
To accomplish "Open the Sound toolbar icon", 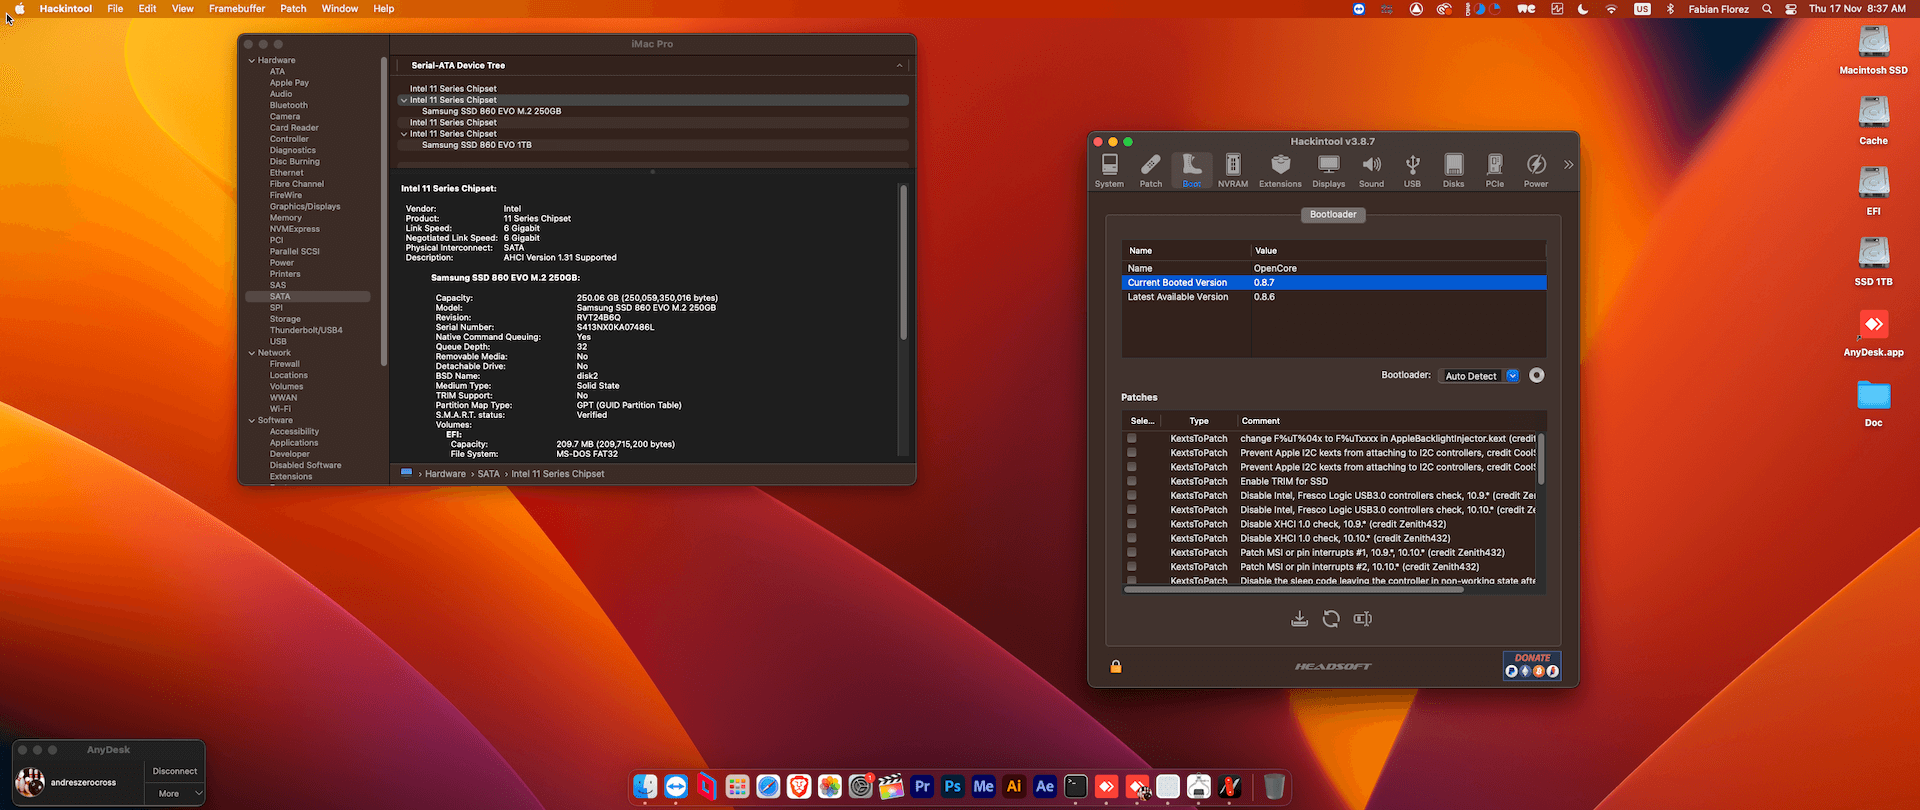I will coord(1371,170).
